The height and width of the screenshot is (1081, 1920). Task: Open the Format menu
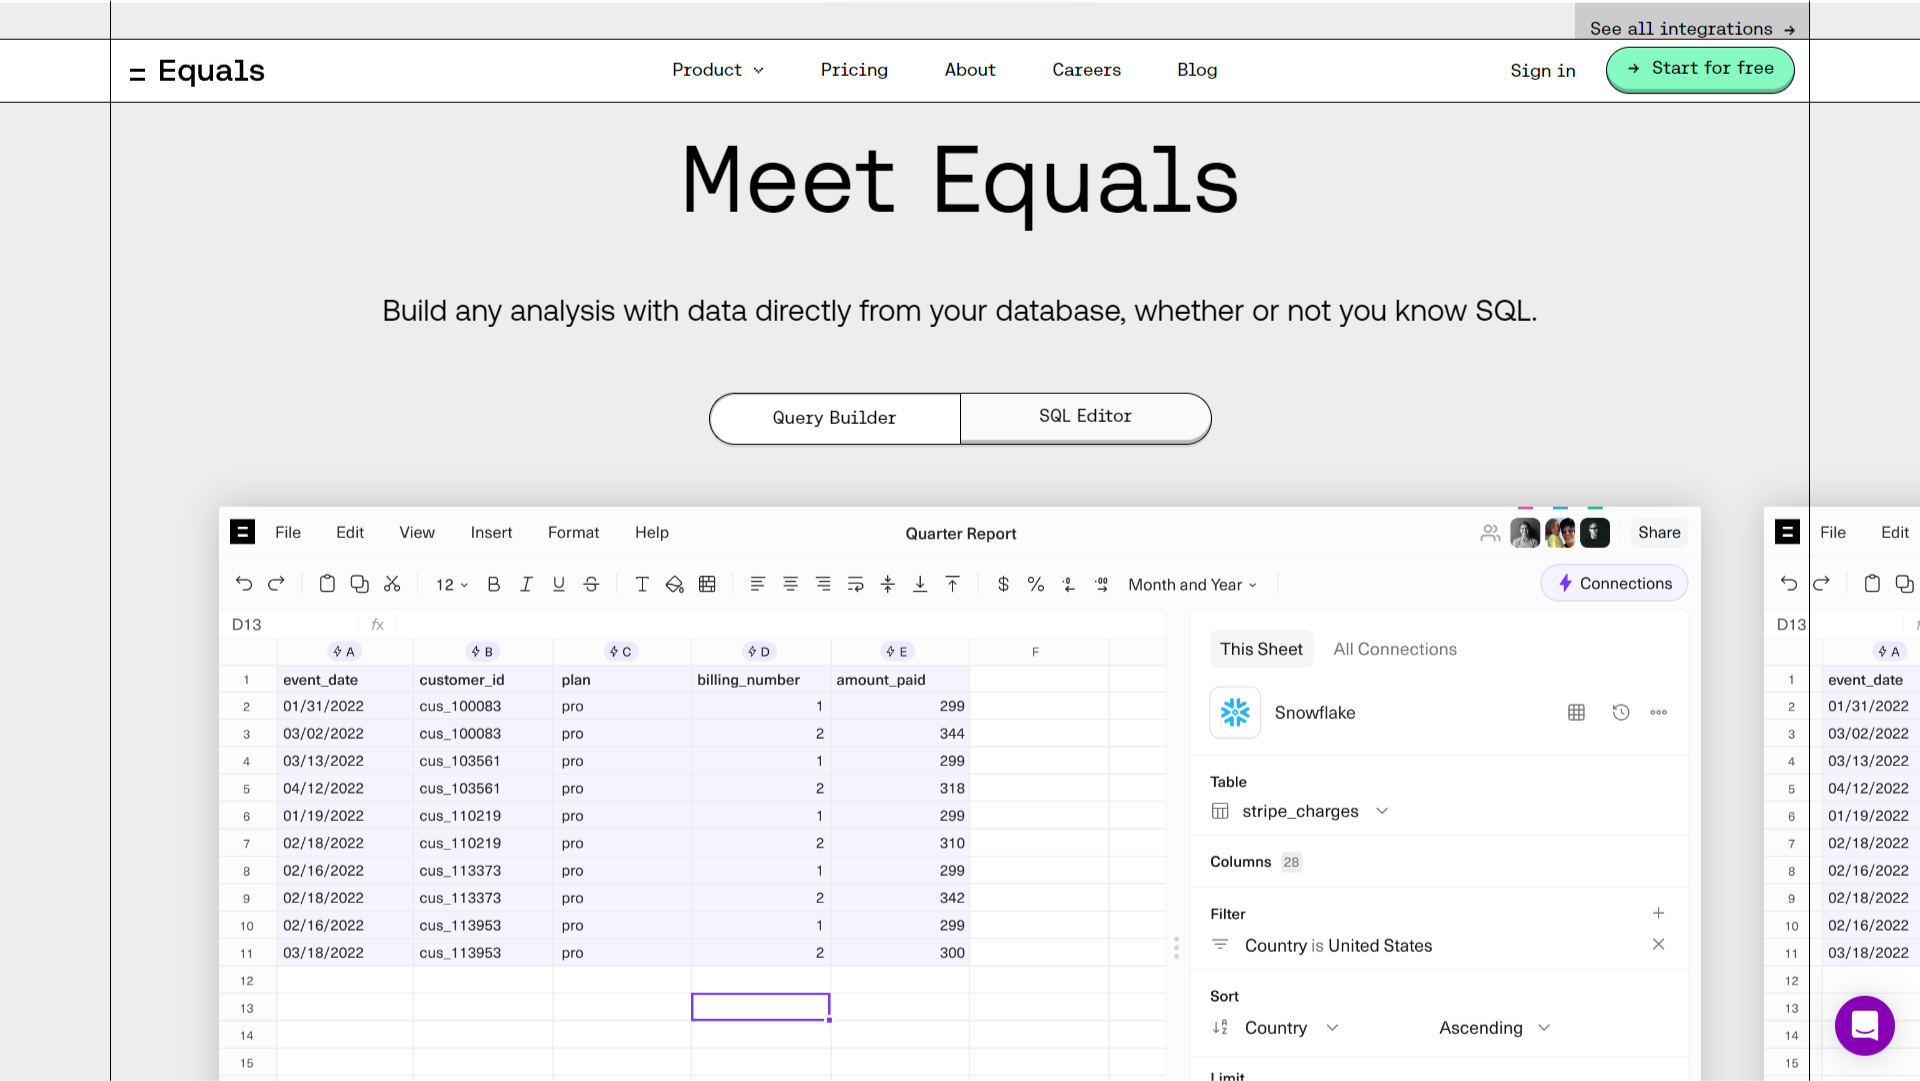point(573,533)
